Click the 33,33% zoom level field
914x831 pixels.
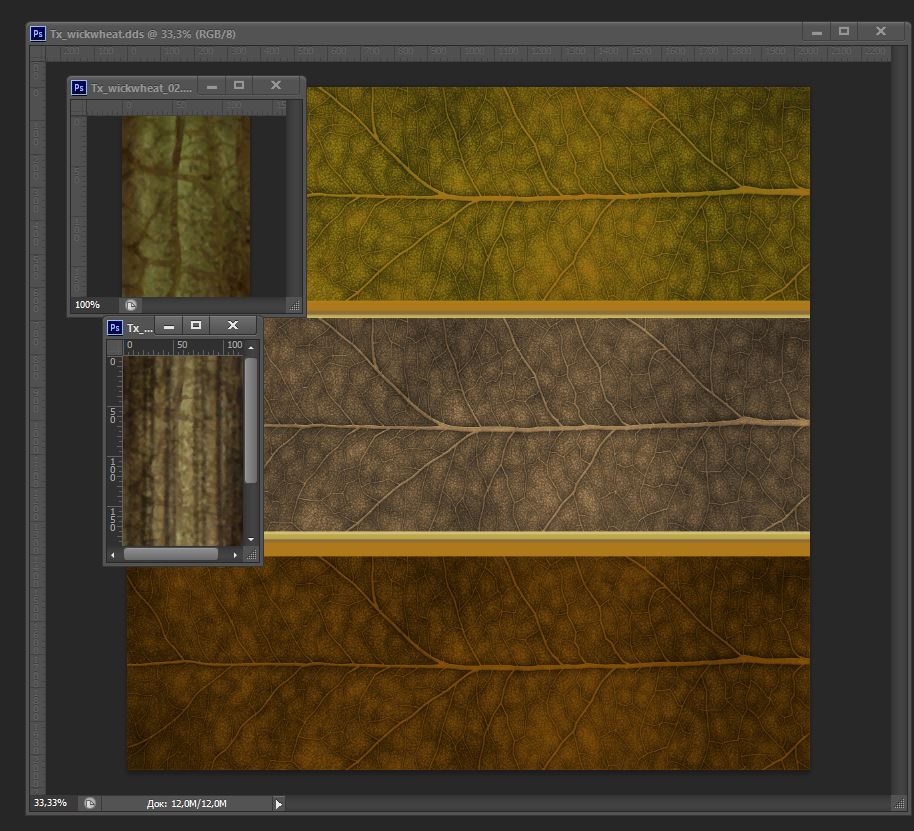click(x=52, y=803)
